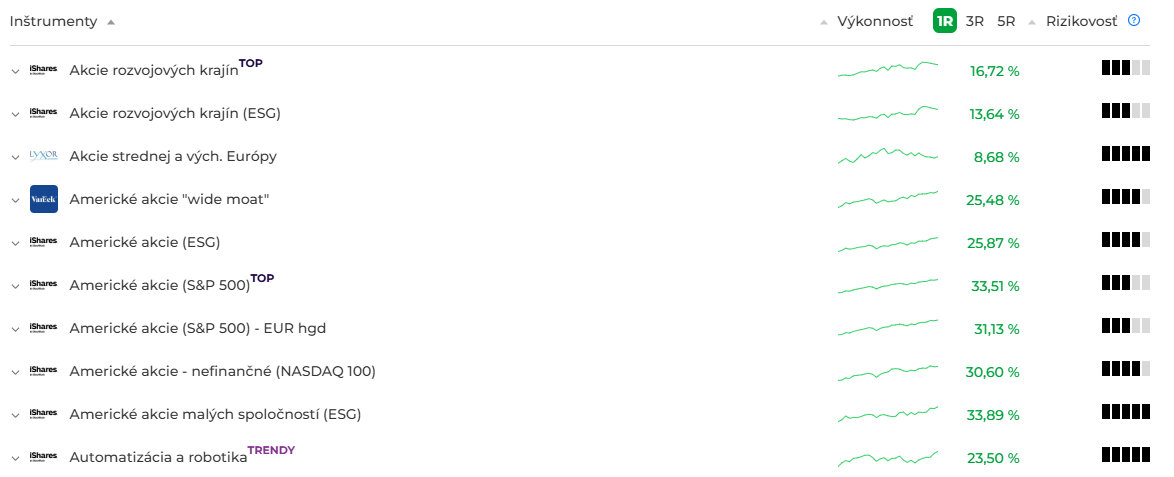The width and height of the screenshot is (1174, 477).
Task: Switch performance period to 5R
Action: [x=1006, y=21]
